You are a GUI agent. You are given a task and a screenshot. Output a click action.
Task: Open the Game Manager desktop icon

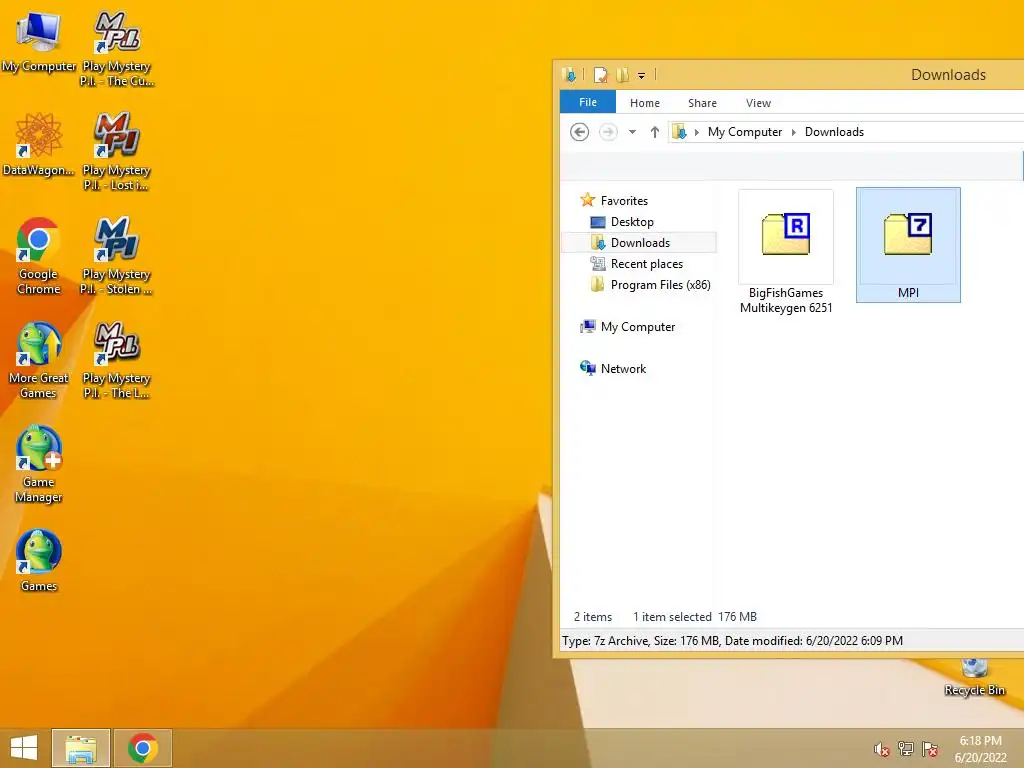pos(39,464)
